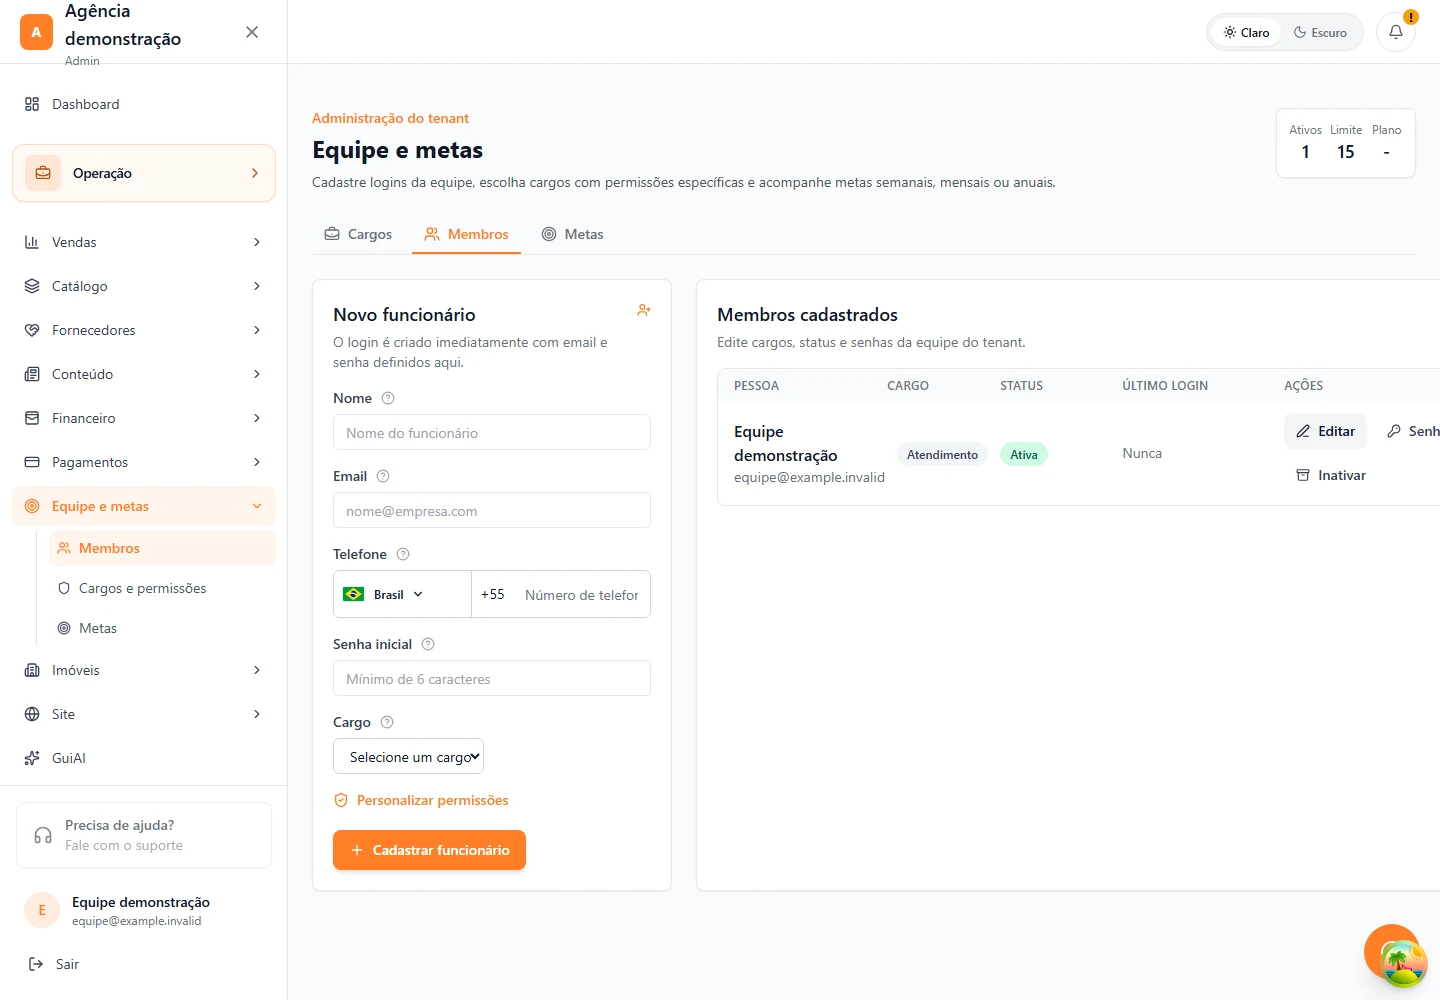Open GuiAI in the sidebar
Image resolution: width=1440 pixels, height=1000 pixels.
tap(144, 758)
